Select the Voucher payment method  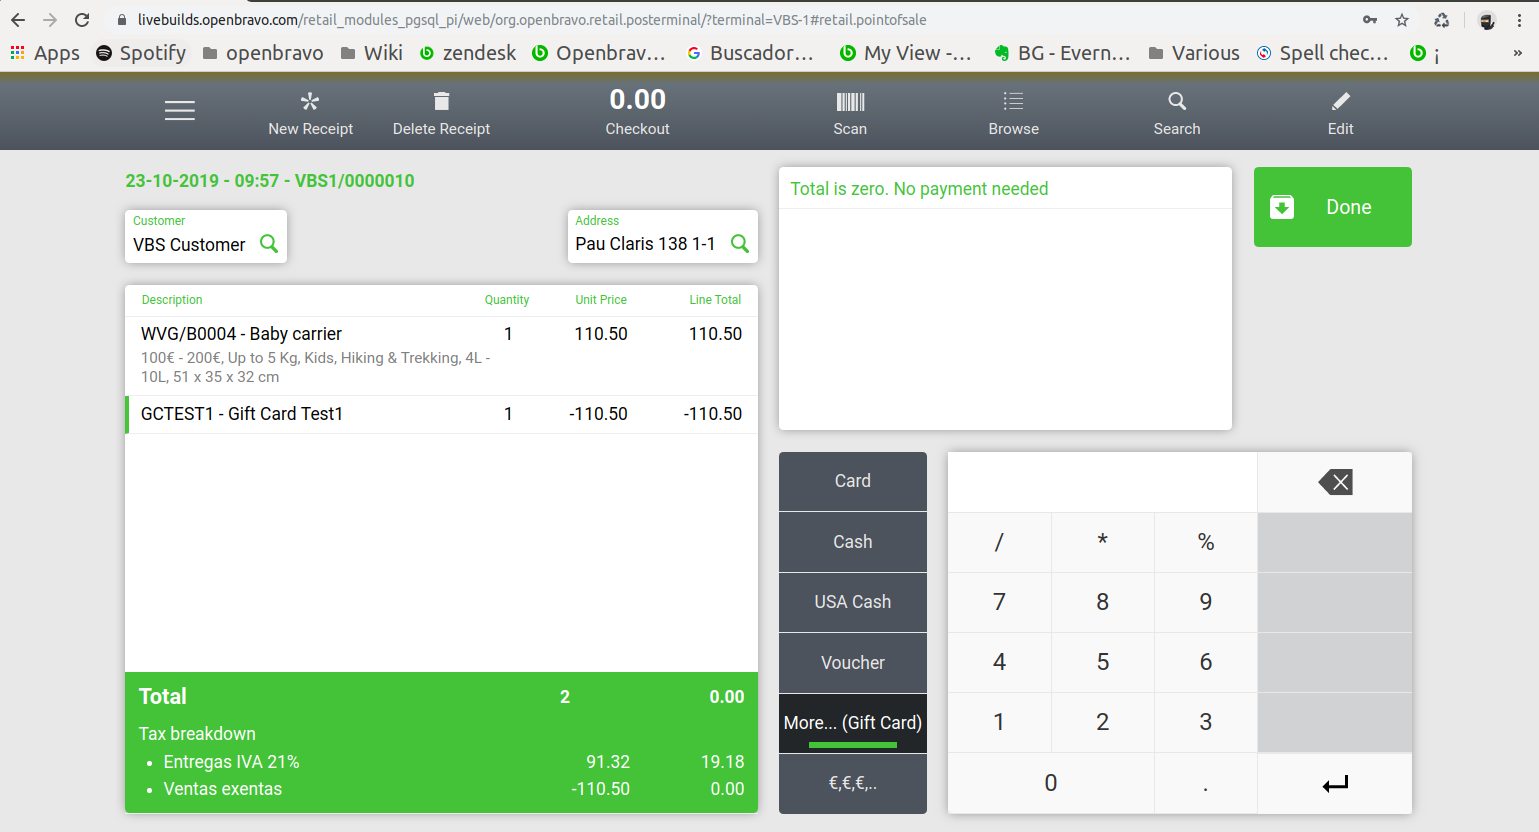coord(853,663)
